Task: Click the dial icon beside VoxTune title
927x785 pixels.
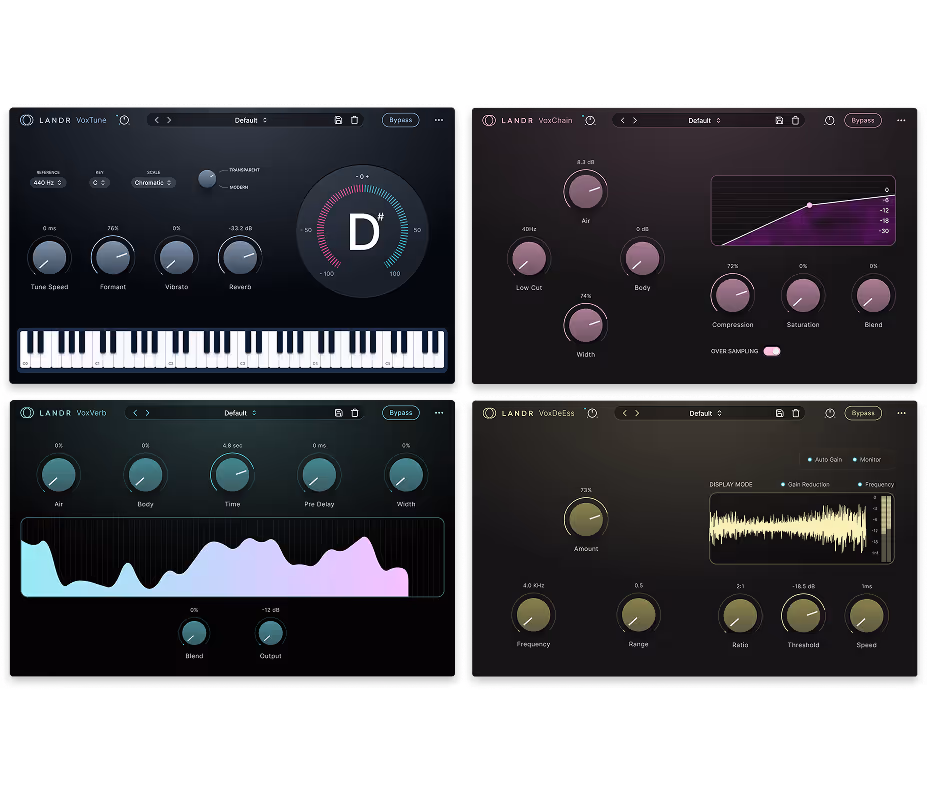Action: coord(124,120)
